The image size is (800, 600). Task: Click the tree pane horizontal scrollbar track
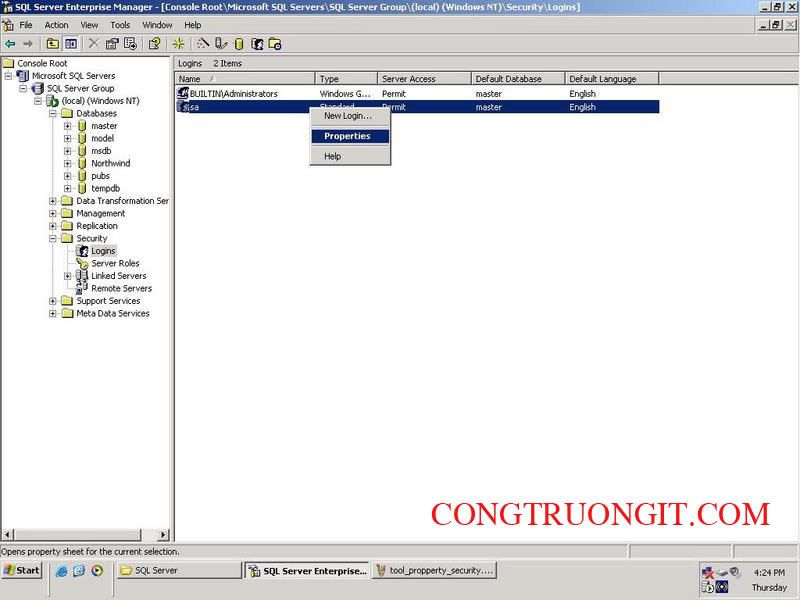click(x=148, y=535)
